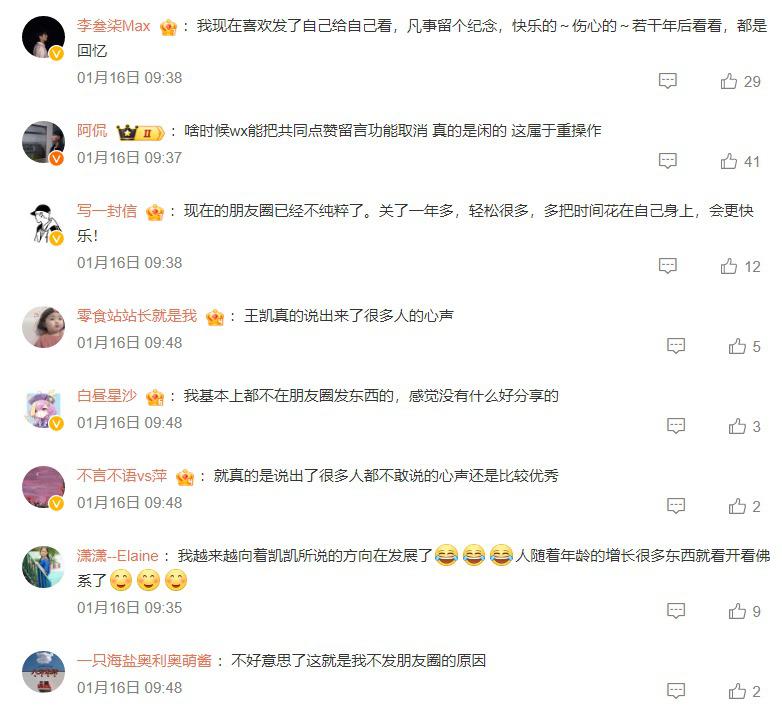Screen dimensions: 782x710
Task: Like 潇潇--Elaine's comment with 9 likes
Action: 744,611
